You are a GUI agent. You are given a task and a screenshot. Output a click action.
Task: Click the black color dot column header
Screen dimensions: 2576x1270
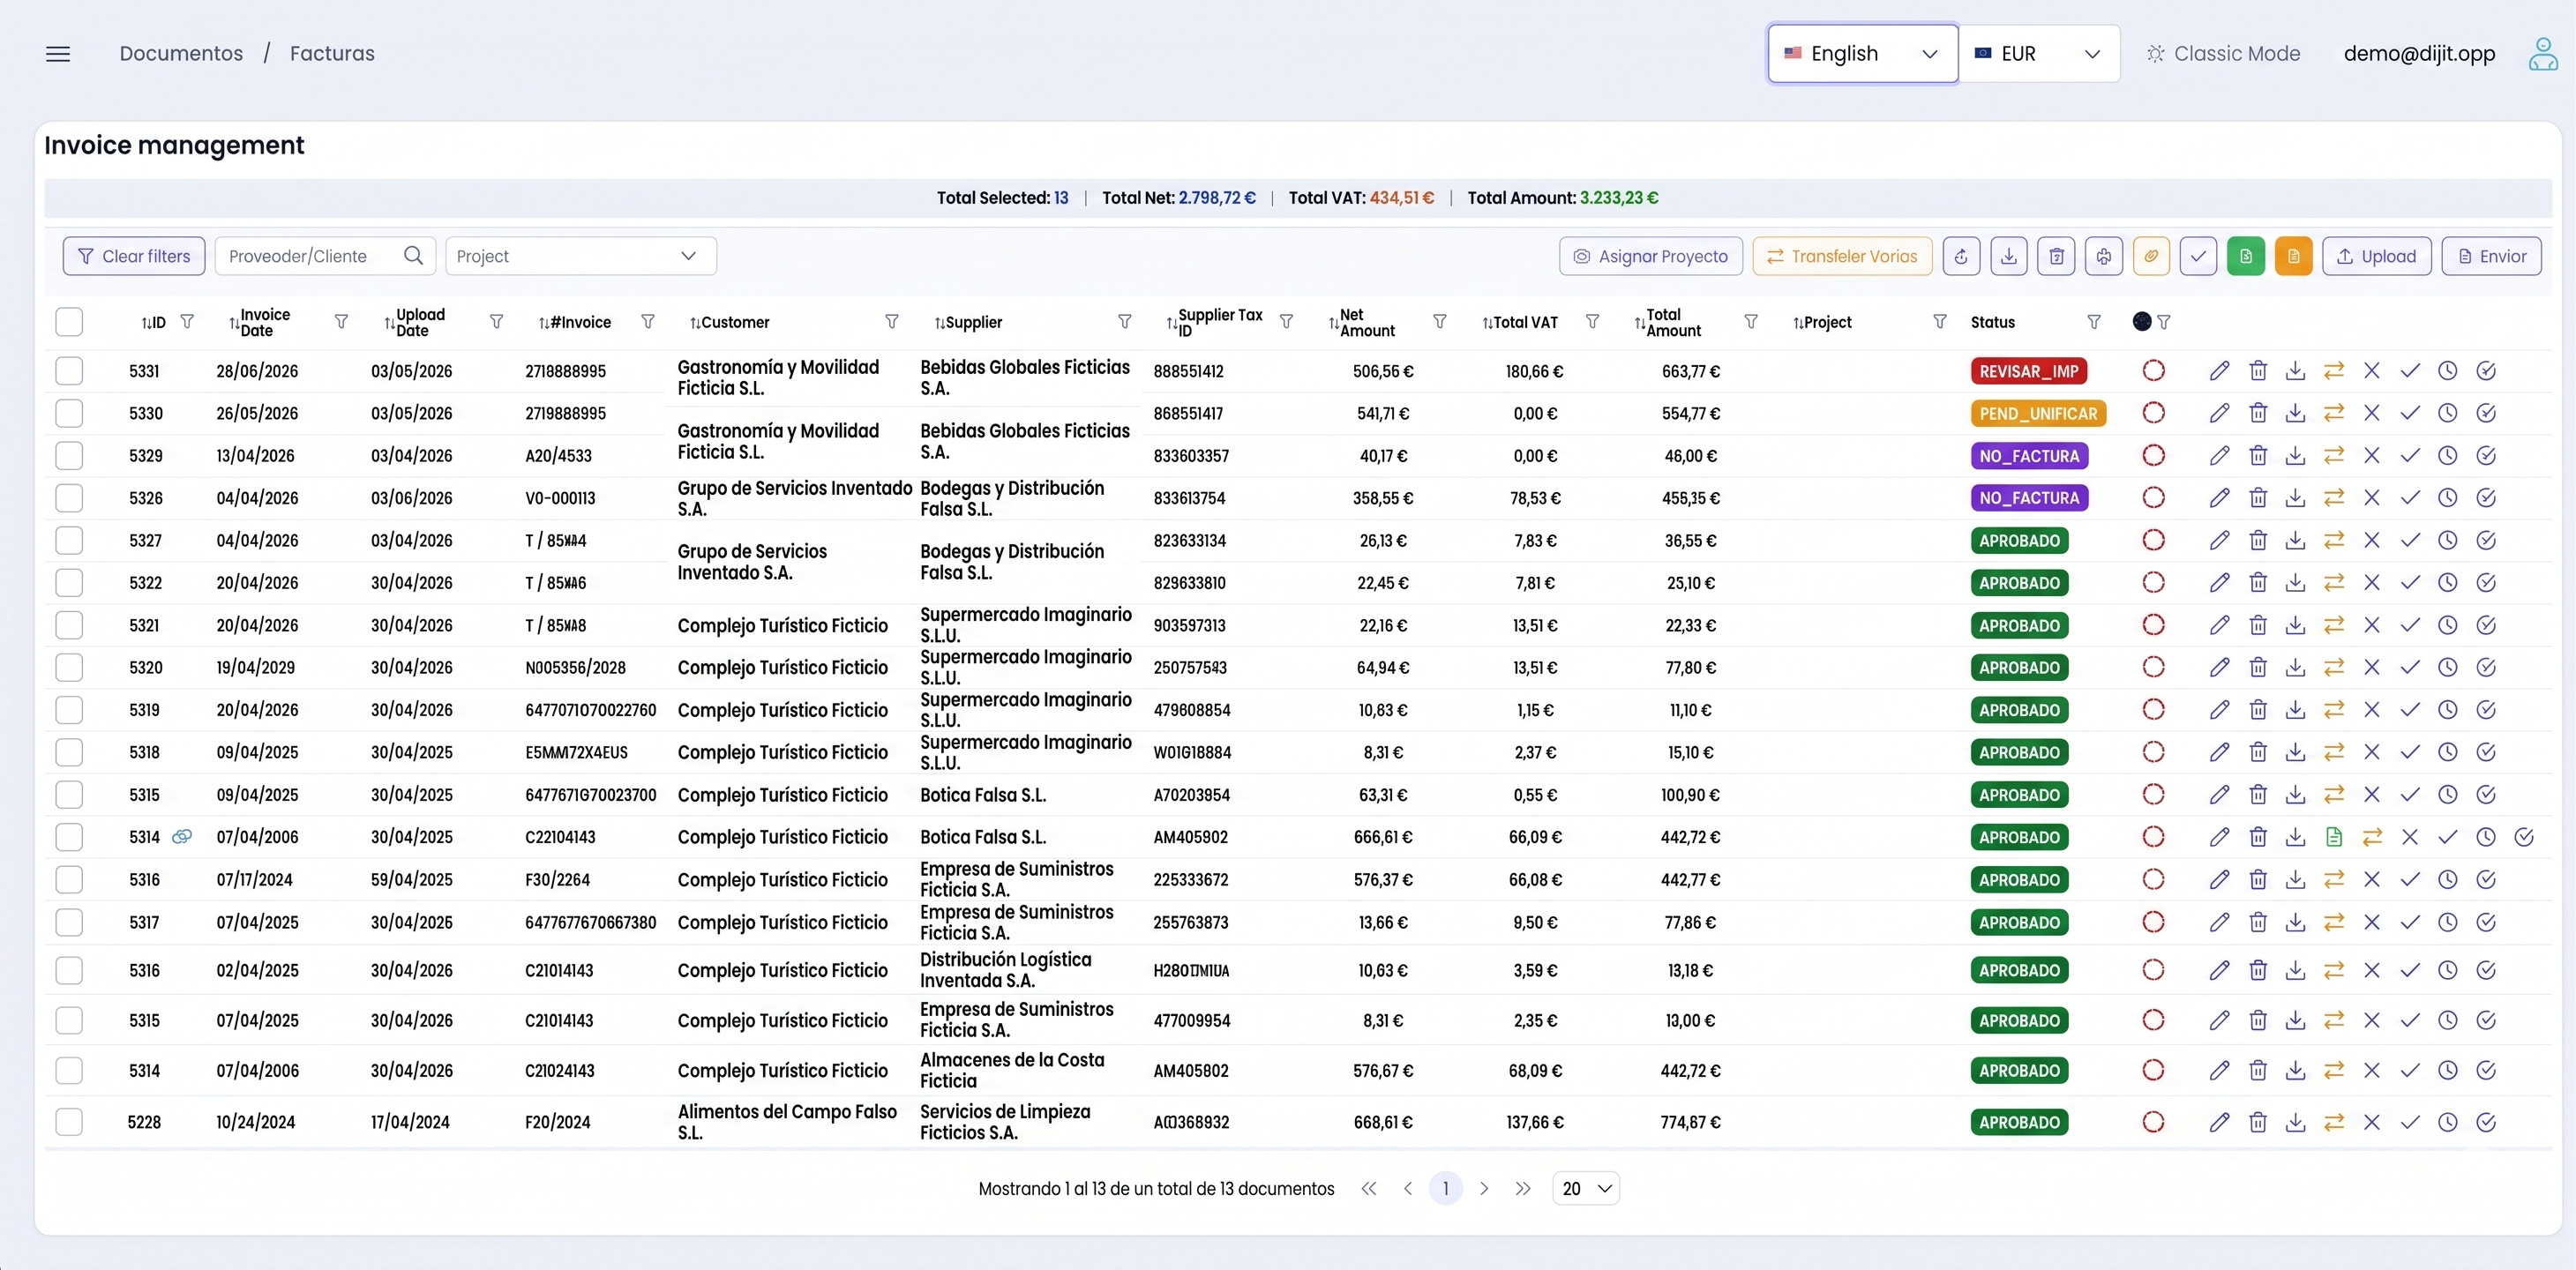pos(2141,322)
